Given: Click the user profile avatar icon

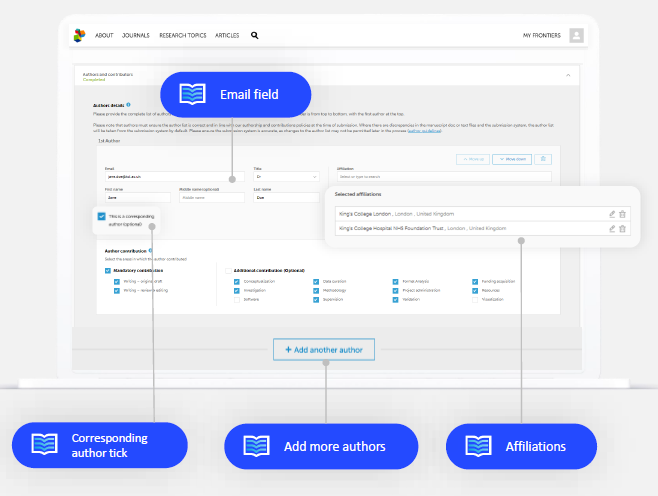Looking at the screenshot, I should click(x=576, y=35).
